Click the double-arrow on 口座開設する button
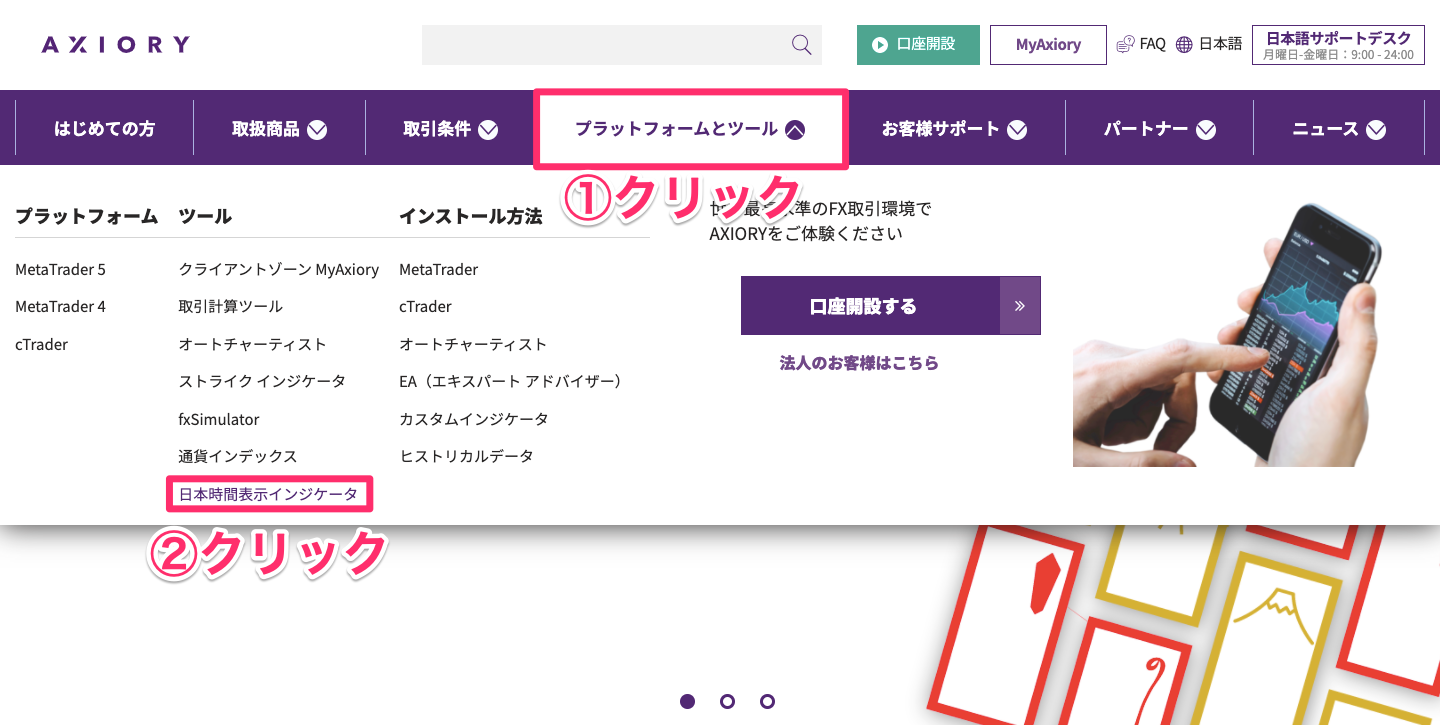The image size is (1440, 725). coord(1020,306)
